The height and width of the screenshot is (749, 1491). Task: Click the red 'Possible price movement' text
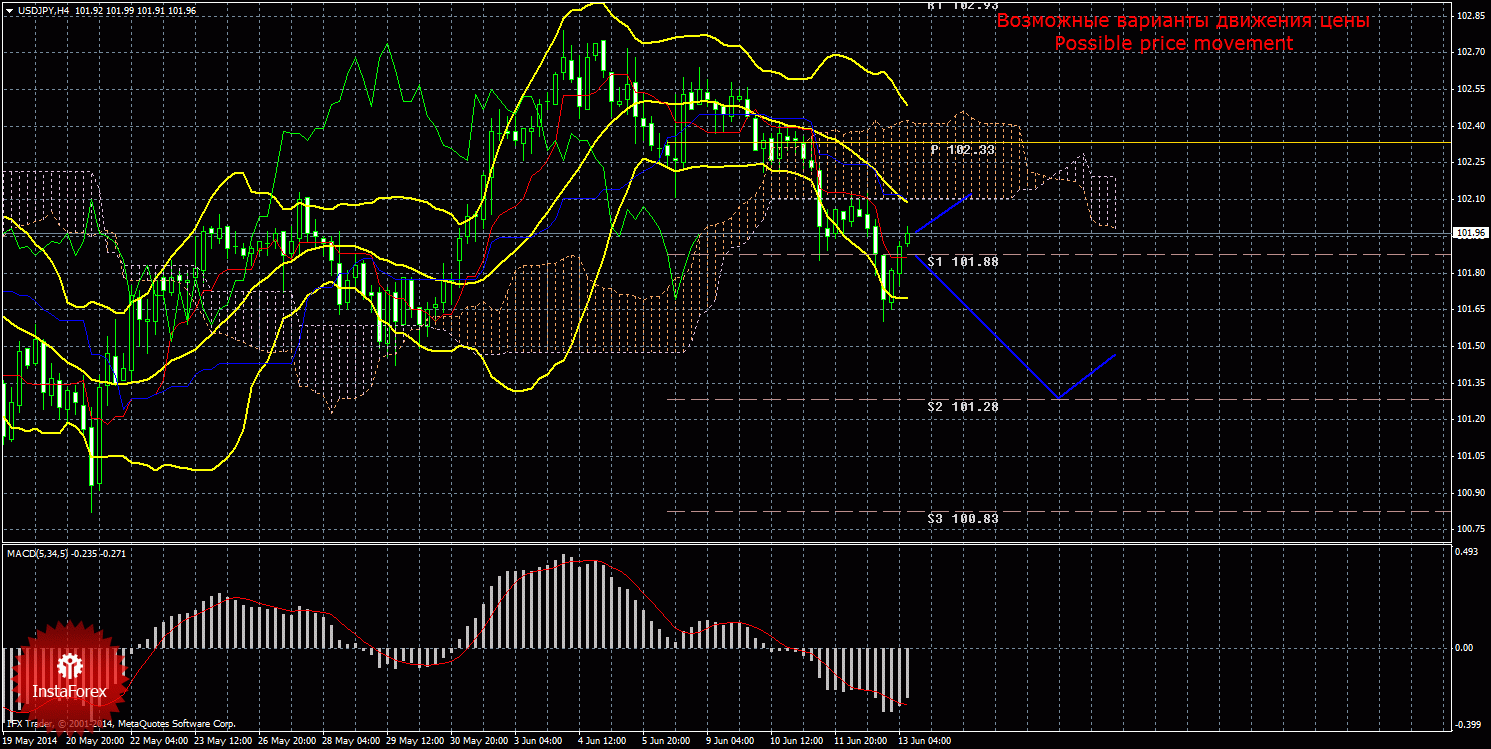tap(1173, 44)
